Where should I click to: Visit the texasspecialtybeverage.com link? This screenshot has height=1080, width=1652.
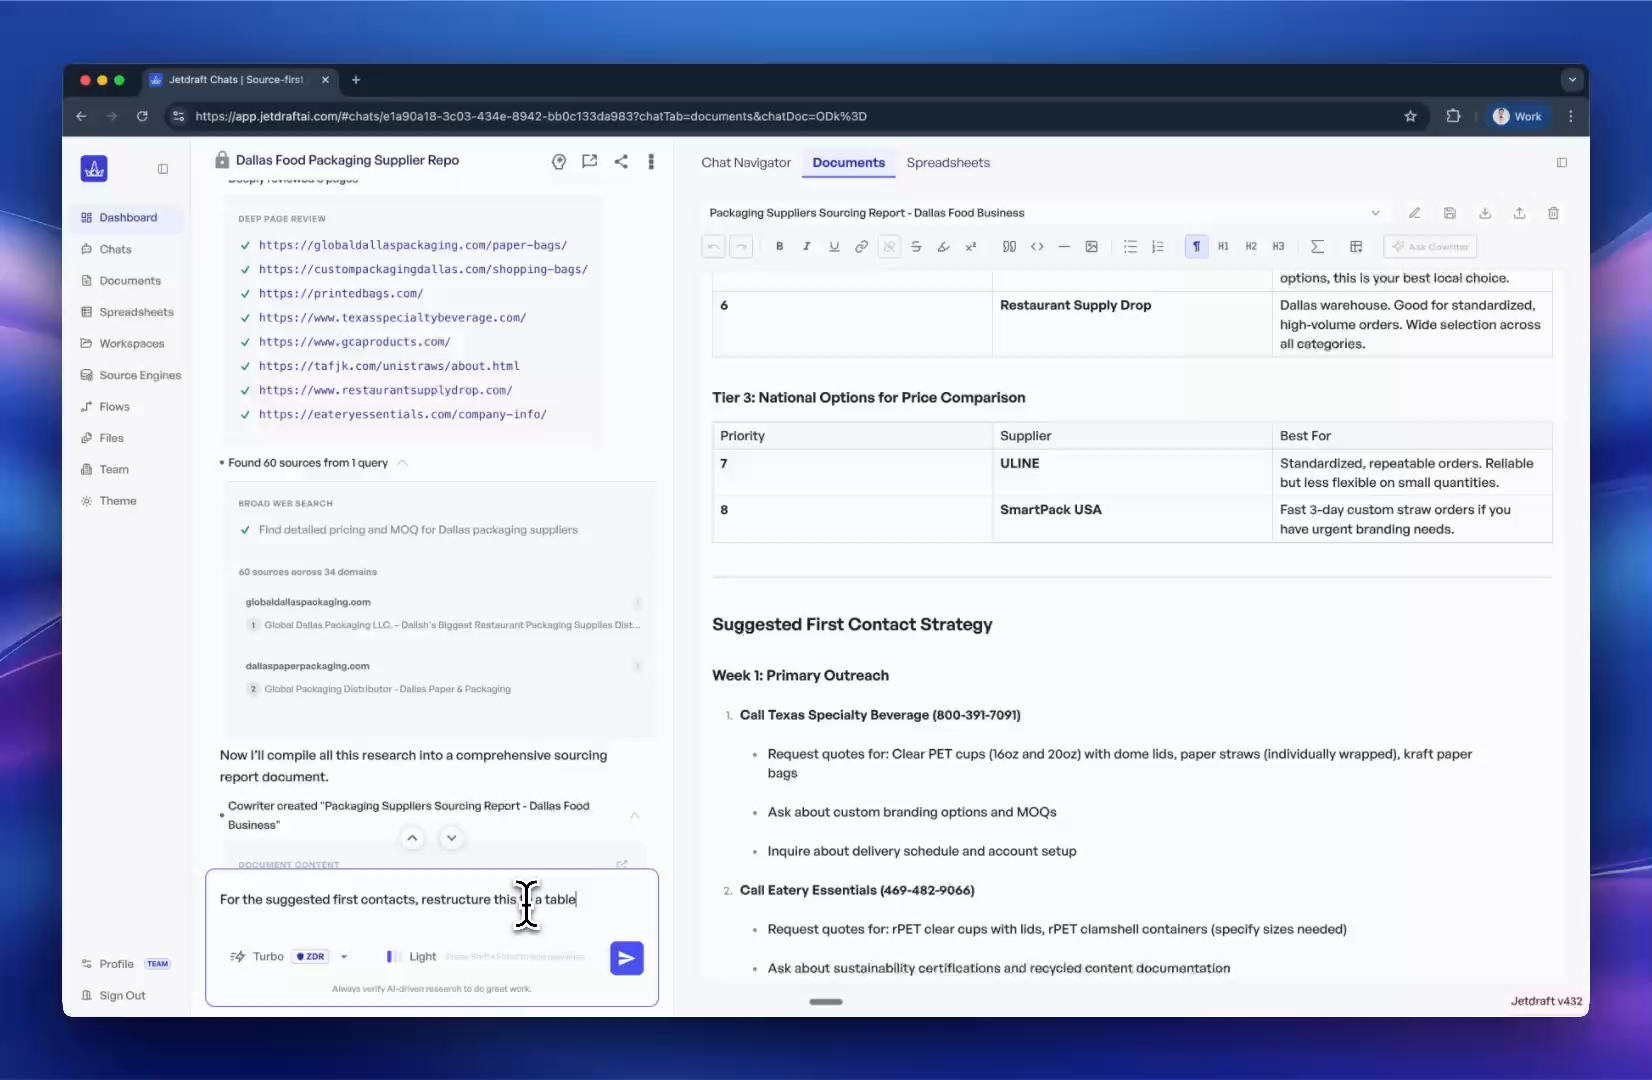point(393,317)
